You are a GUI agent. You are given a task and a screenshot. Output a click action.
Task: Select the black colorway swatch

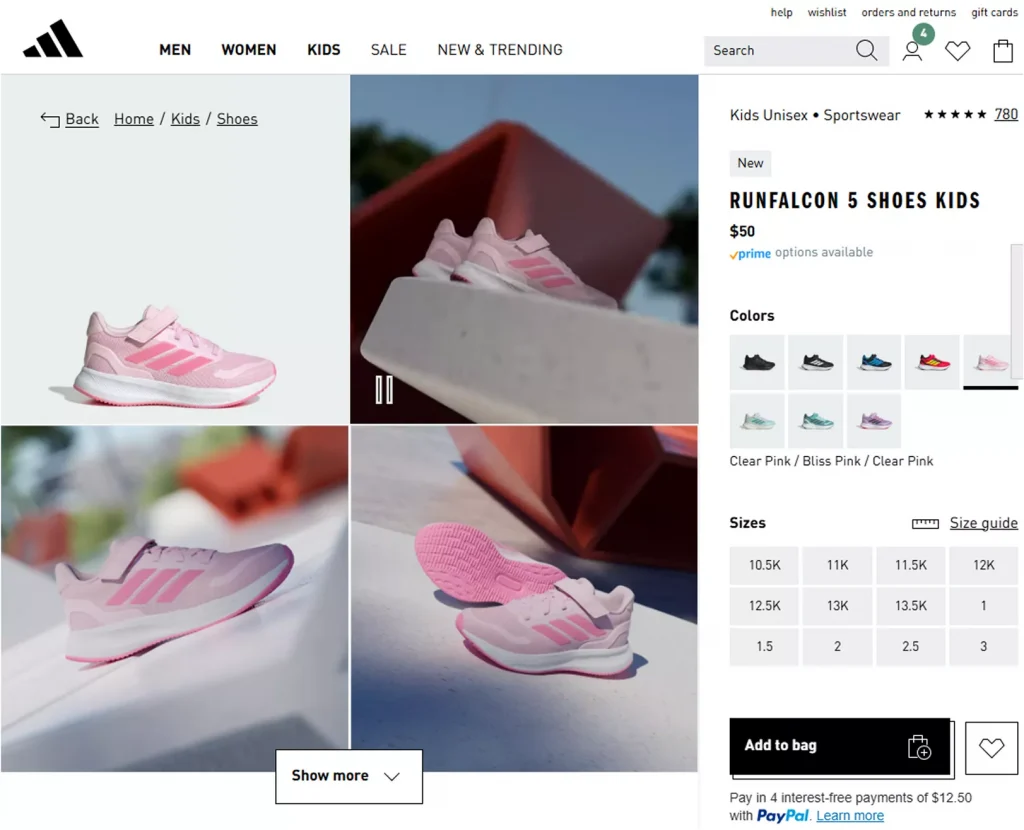(x=756, y=361)
